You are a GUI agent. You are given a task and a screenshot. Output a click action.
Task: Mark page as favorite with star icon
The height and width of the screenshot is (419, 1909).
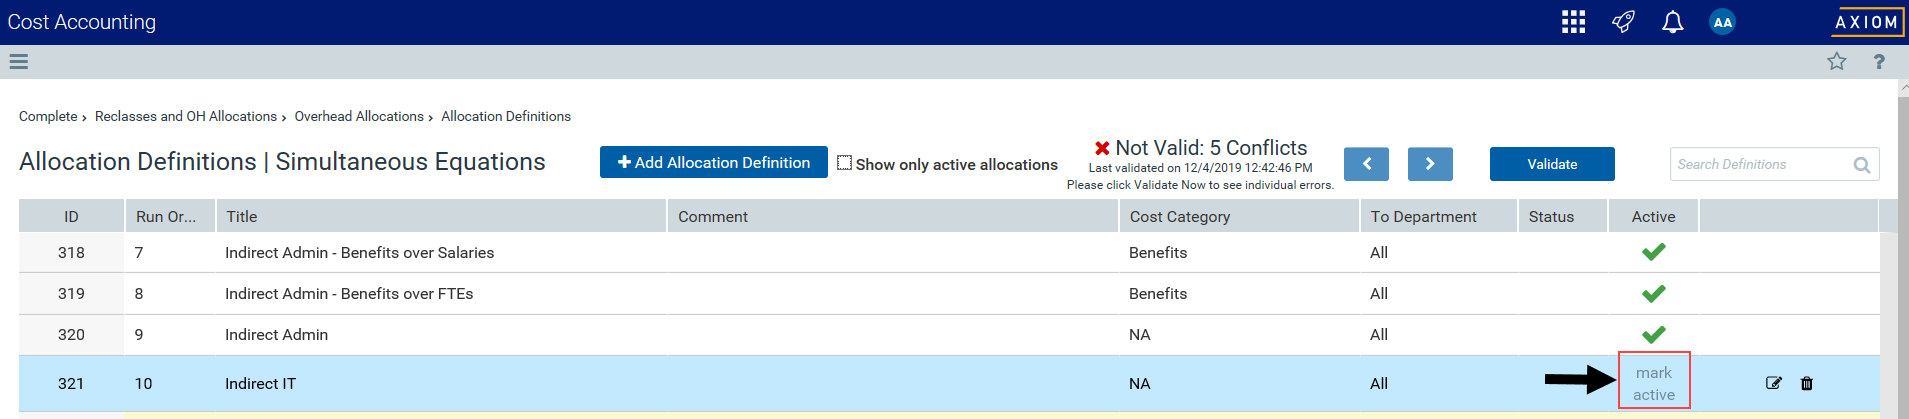pyautogui.click(x=1836, y=62)
